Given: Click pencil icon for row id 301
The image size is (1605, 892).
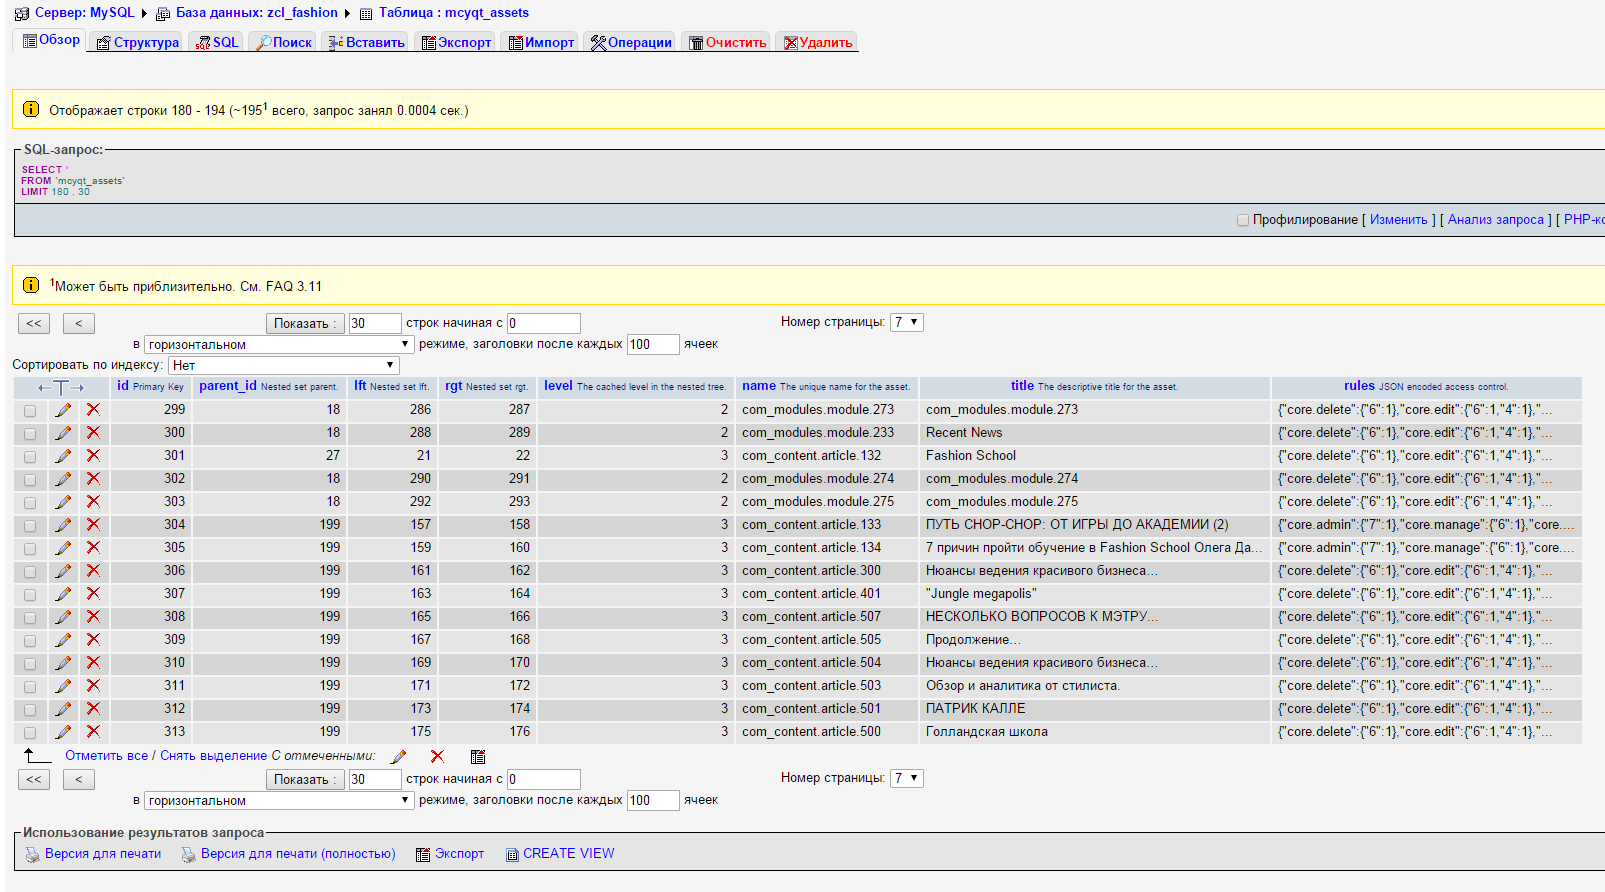Looking at the screenshot, I should click(63, 456).
